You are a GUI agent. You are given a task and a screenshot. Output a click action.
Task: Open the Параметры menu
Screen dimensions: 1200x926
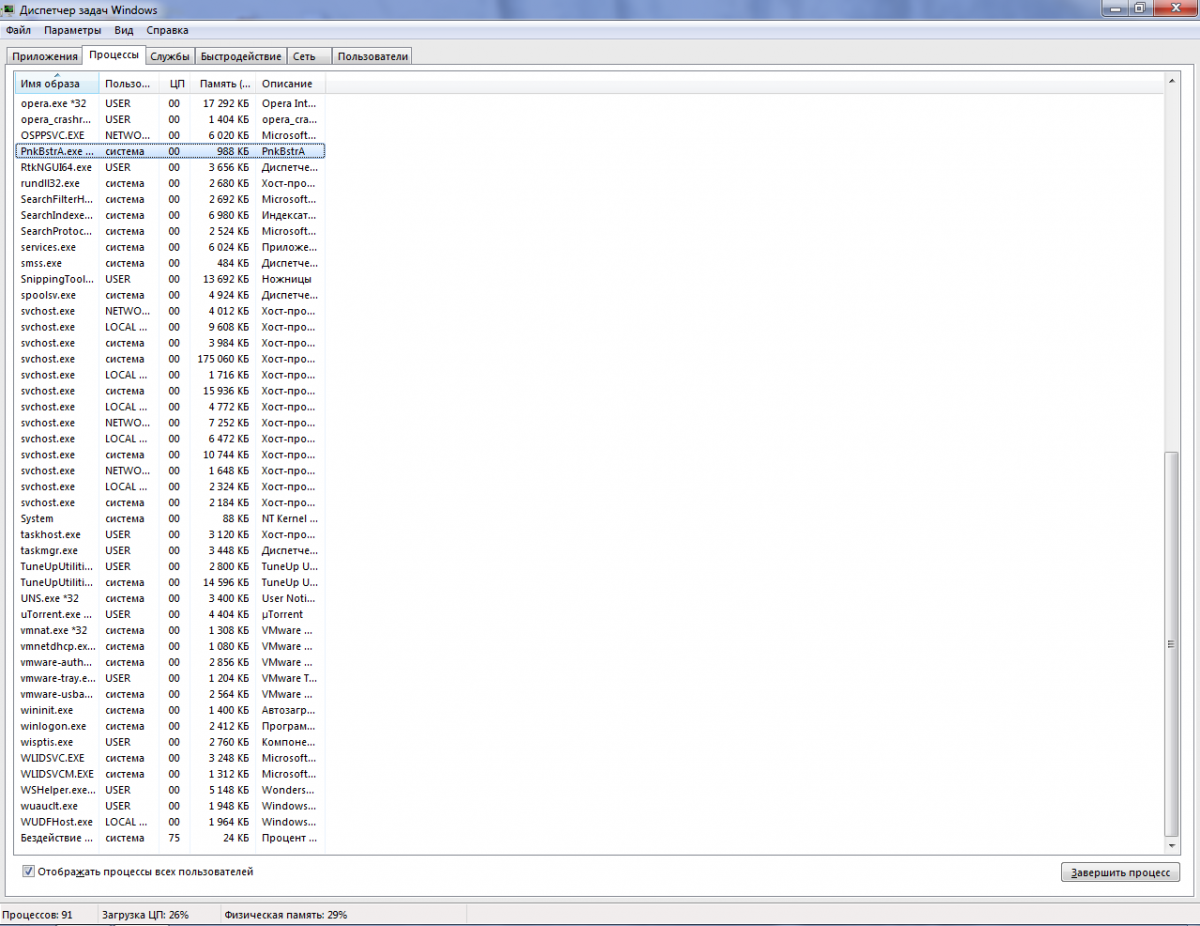(73, 30)
